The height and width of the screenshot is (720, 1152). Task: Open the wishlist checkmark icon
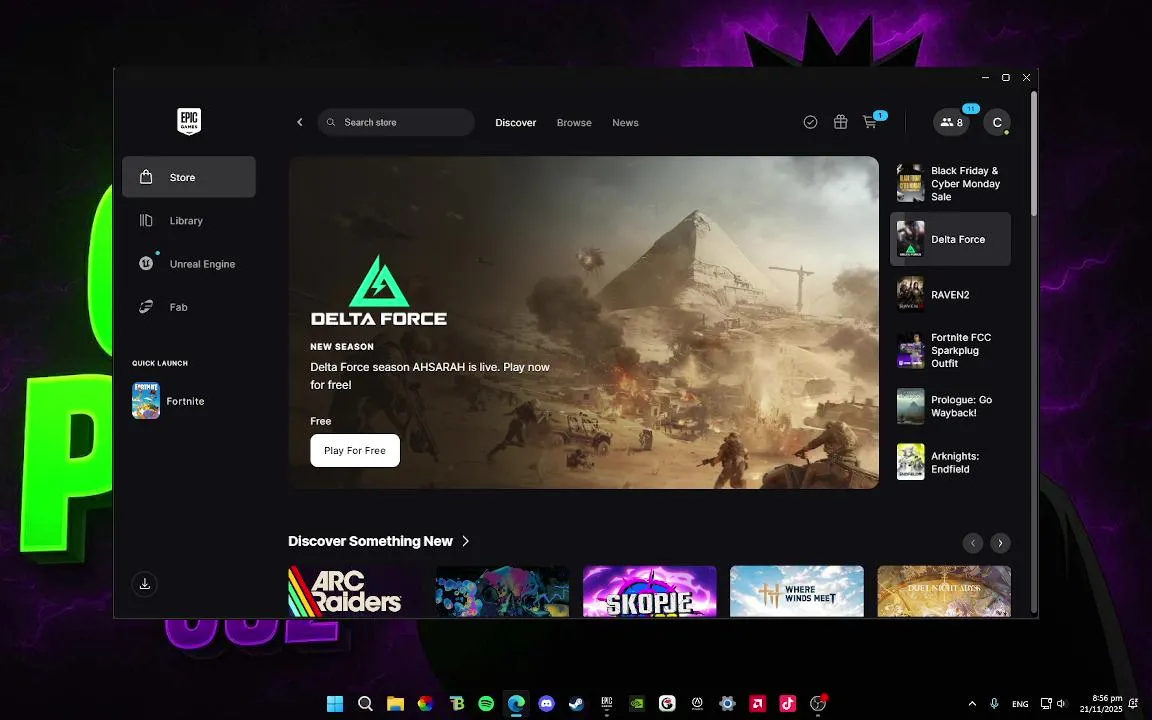point(810,122)
